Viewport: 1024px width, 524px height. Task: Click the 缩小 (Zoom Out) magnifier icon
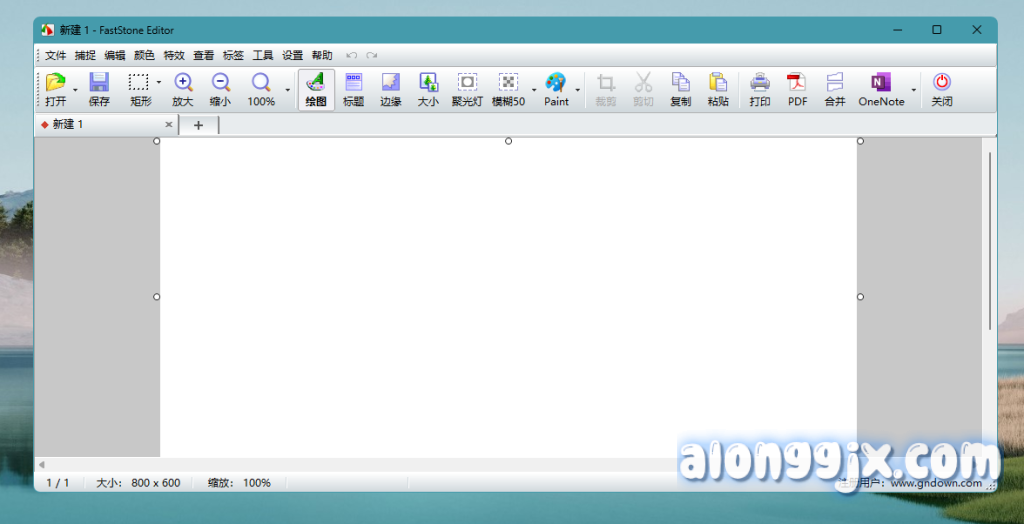point(220,89)
